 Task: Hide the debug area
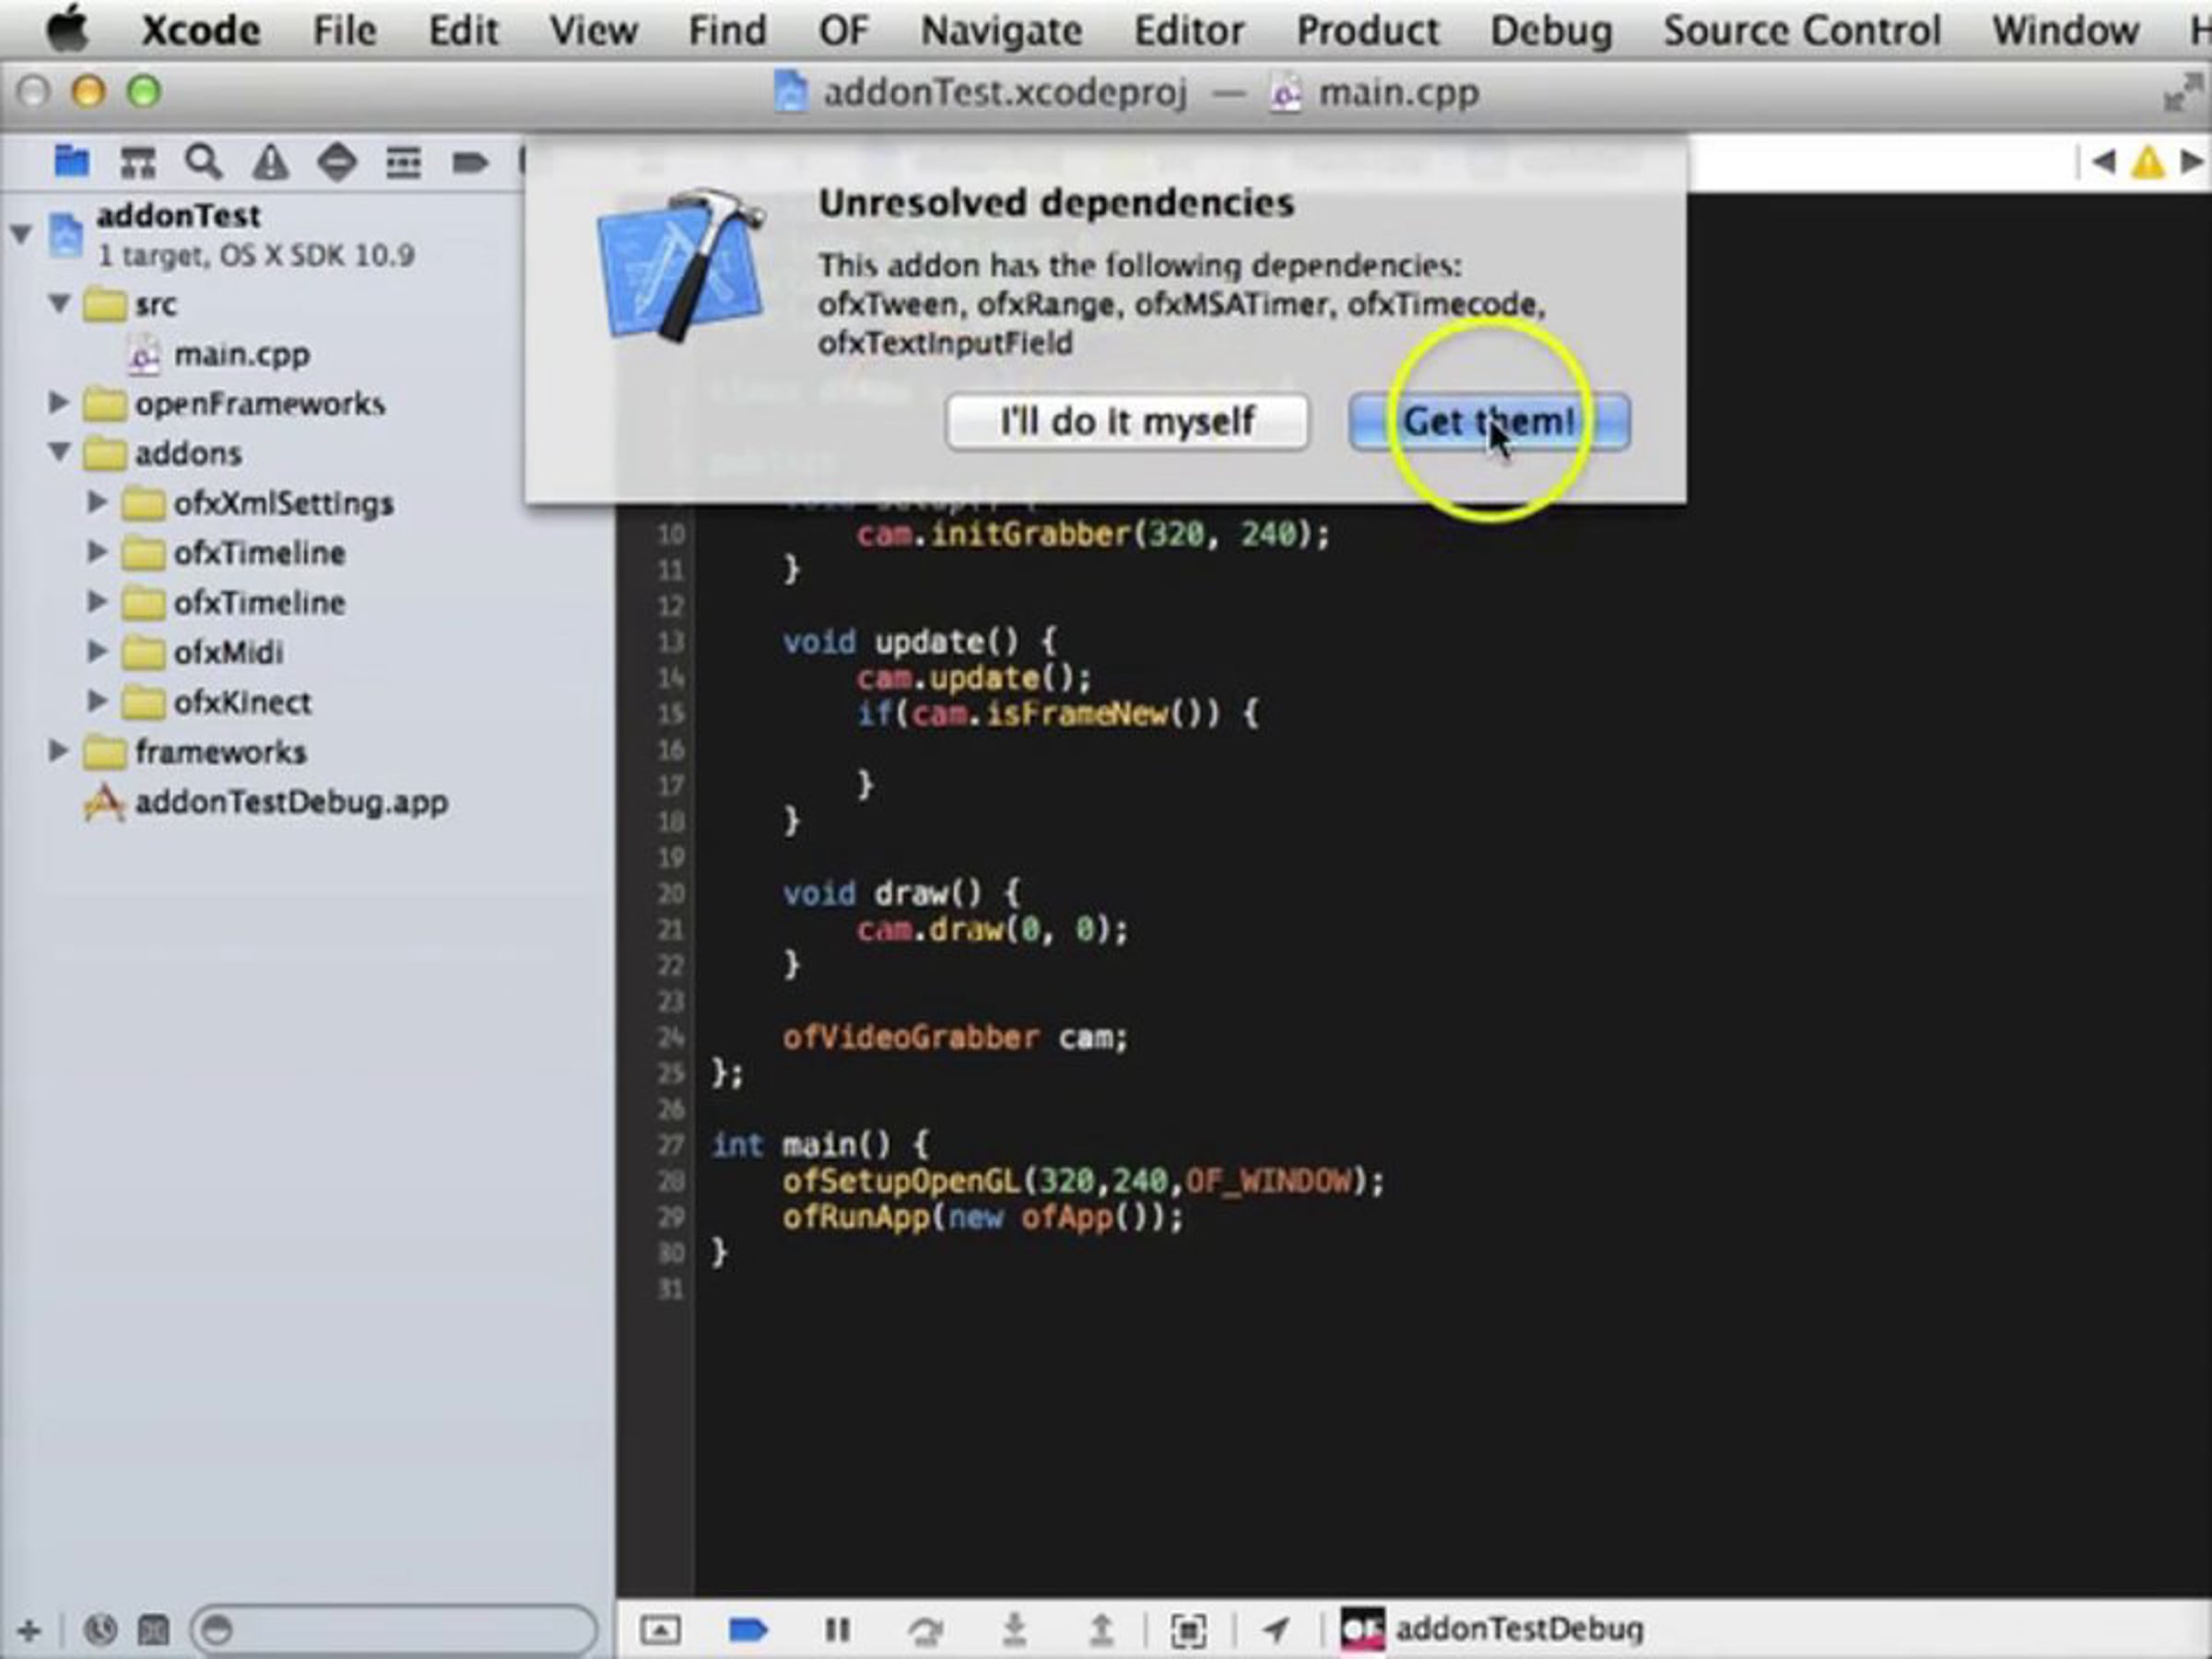click(x=660, y=1631)
